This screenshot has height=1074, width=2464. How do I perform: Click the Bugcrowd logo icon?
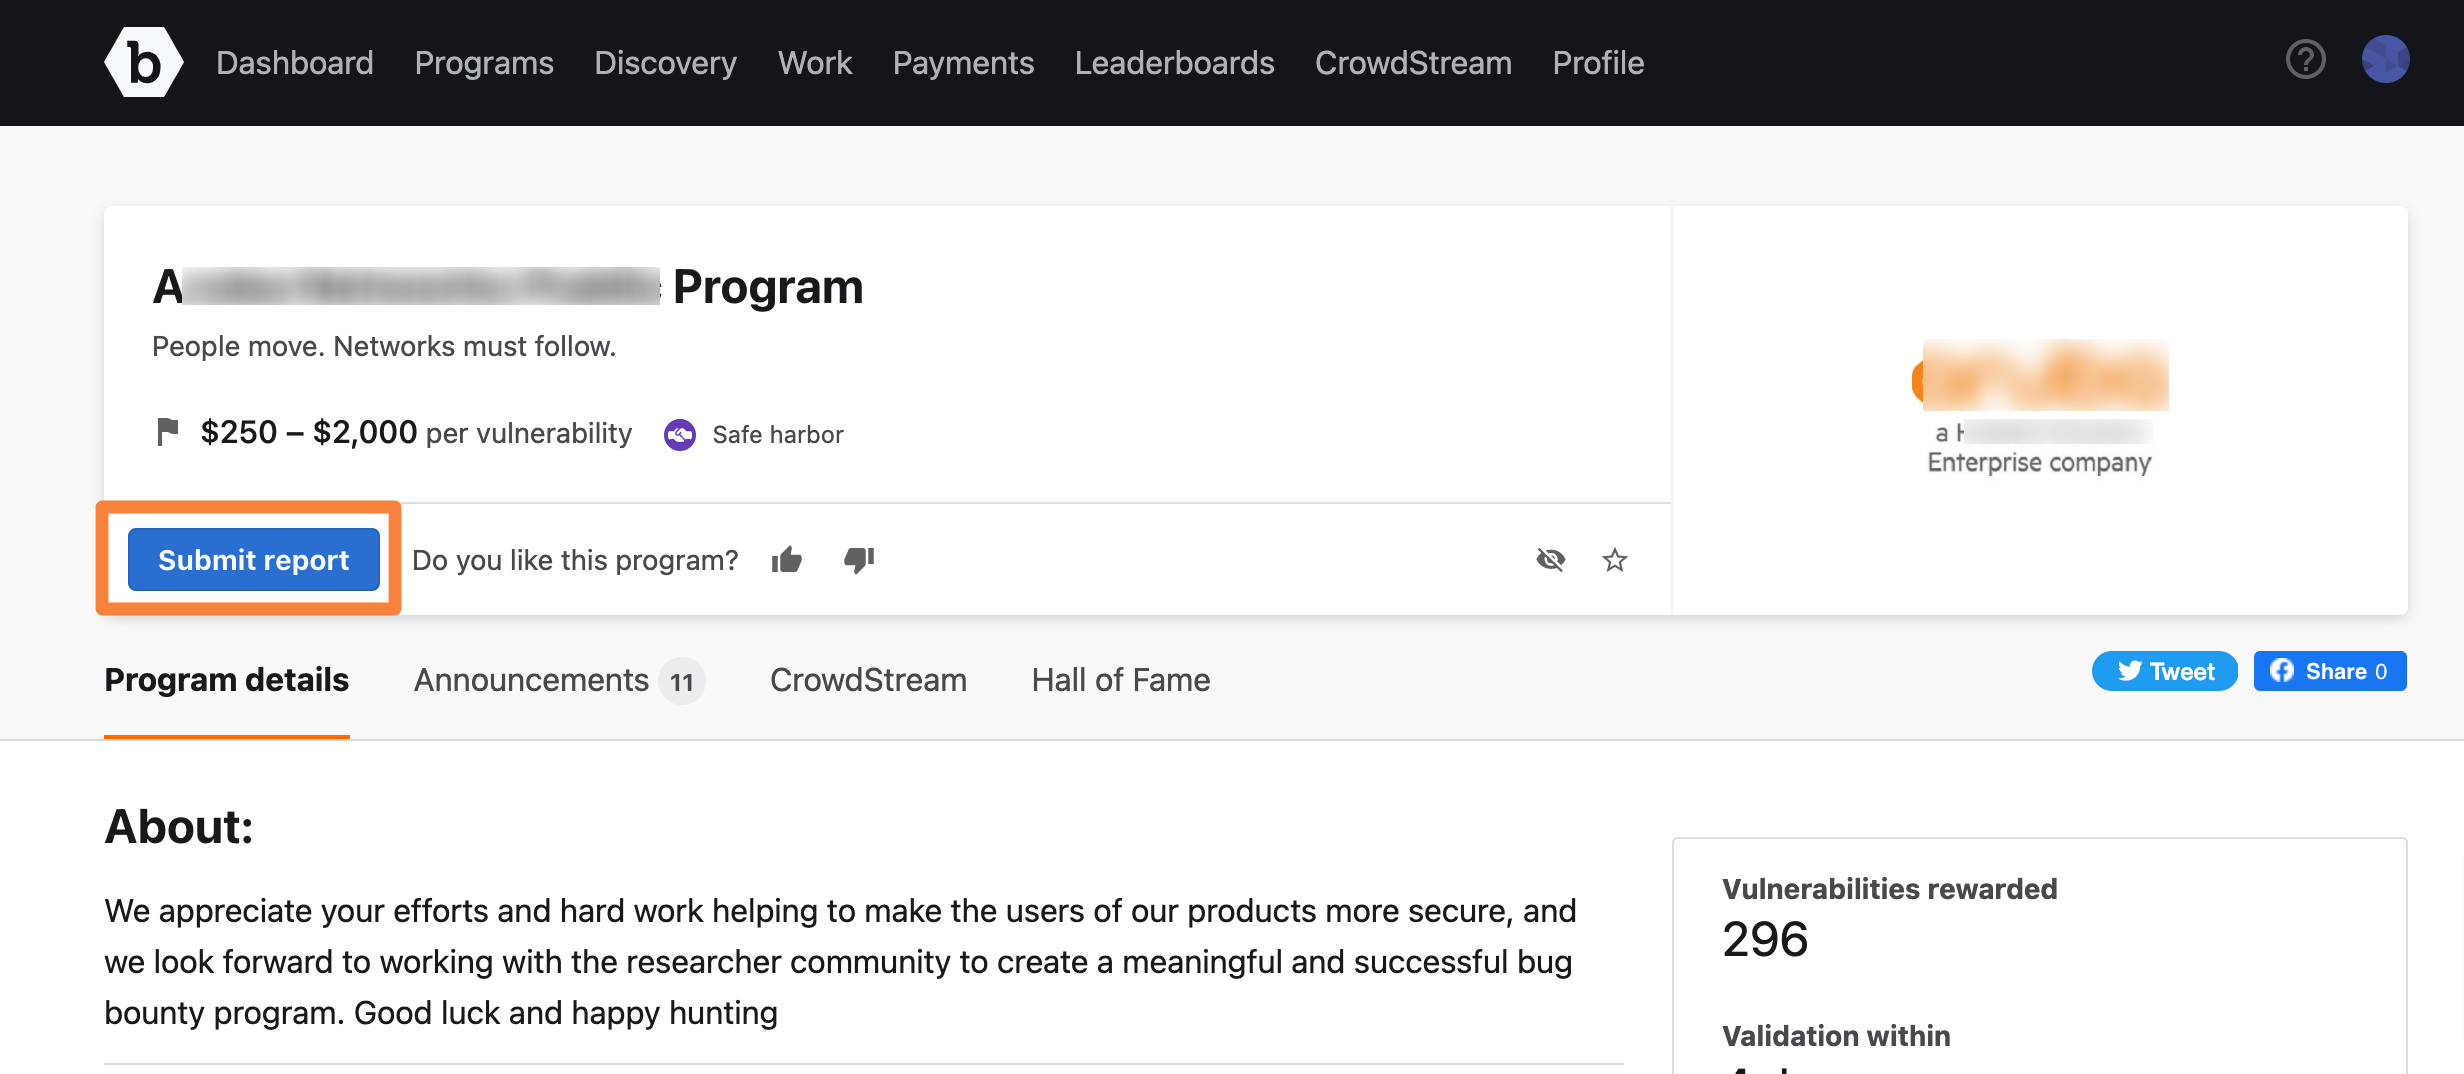(144, 62)
